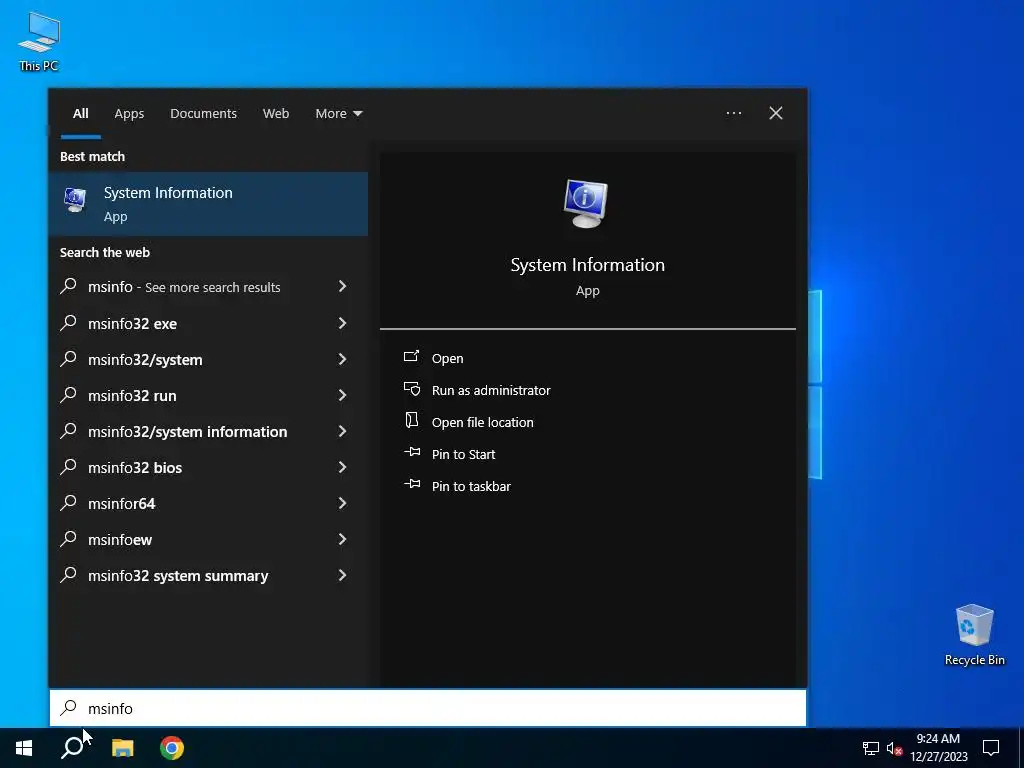Click the magnifier icon beside msinfo32 exe
Image resolution: width=1024 pixels, height=768 pixels.
(x=69, y=323)
